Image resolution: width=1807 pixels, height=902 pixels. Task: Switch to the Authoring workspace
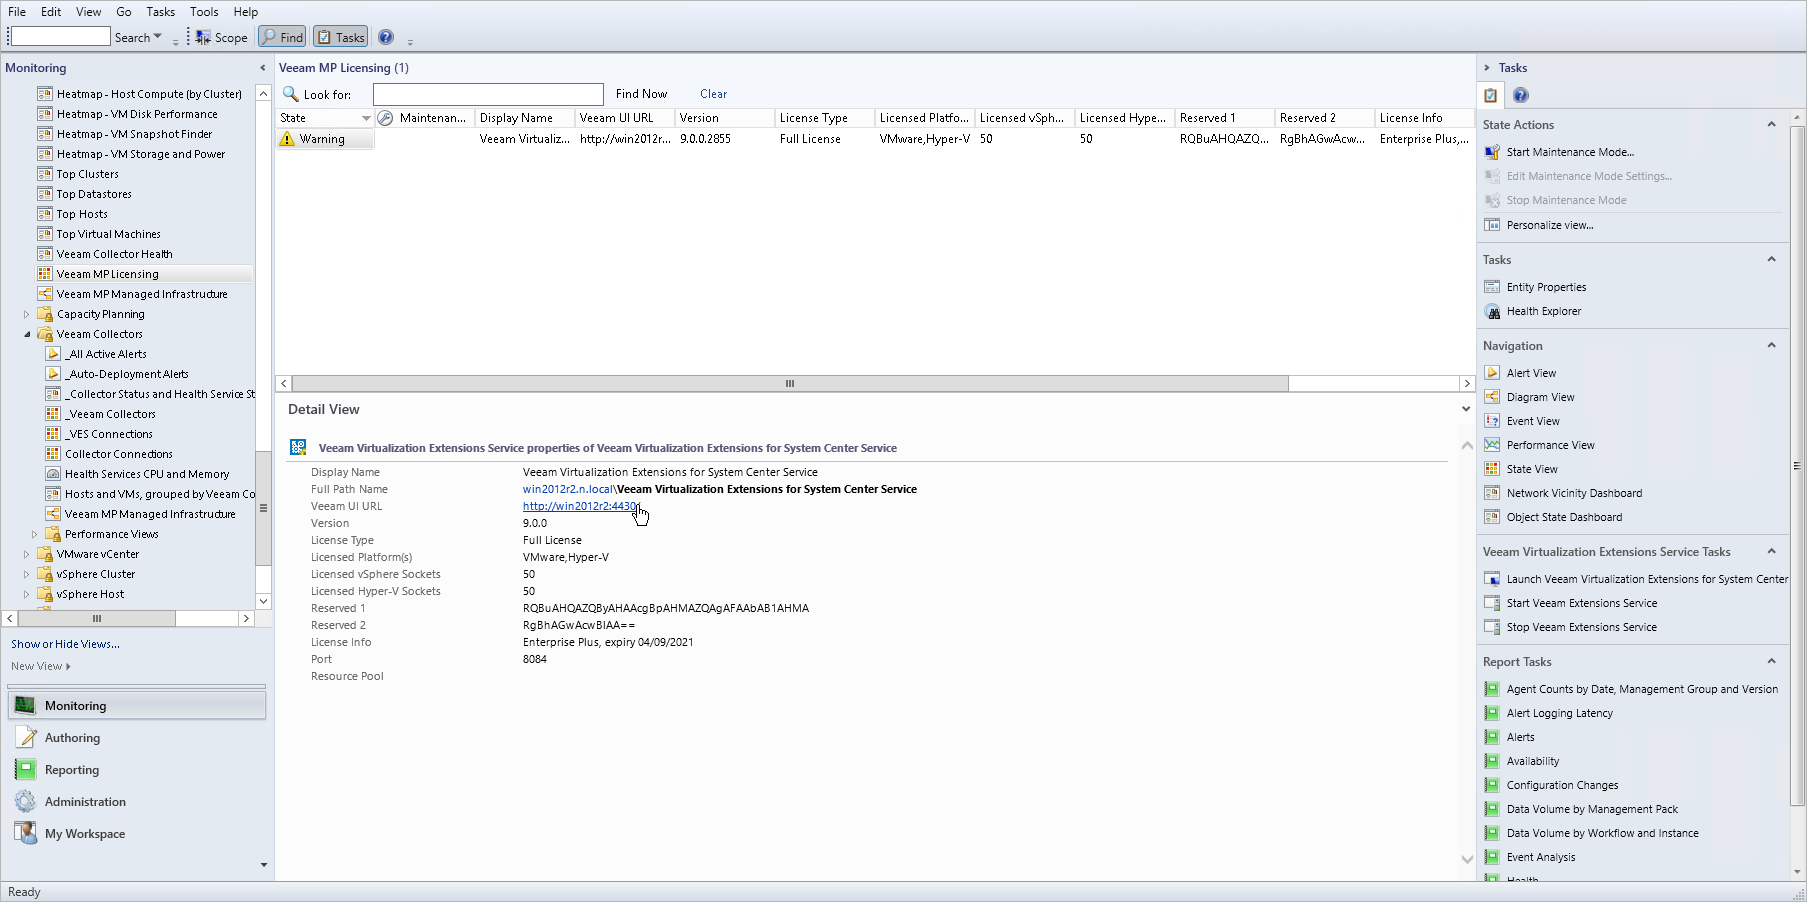(137, 738)
